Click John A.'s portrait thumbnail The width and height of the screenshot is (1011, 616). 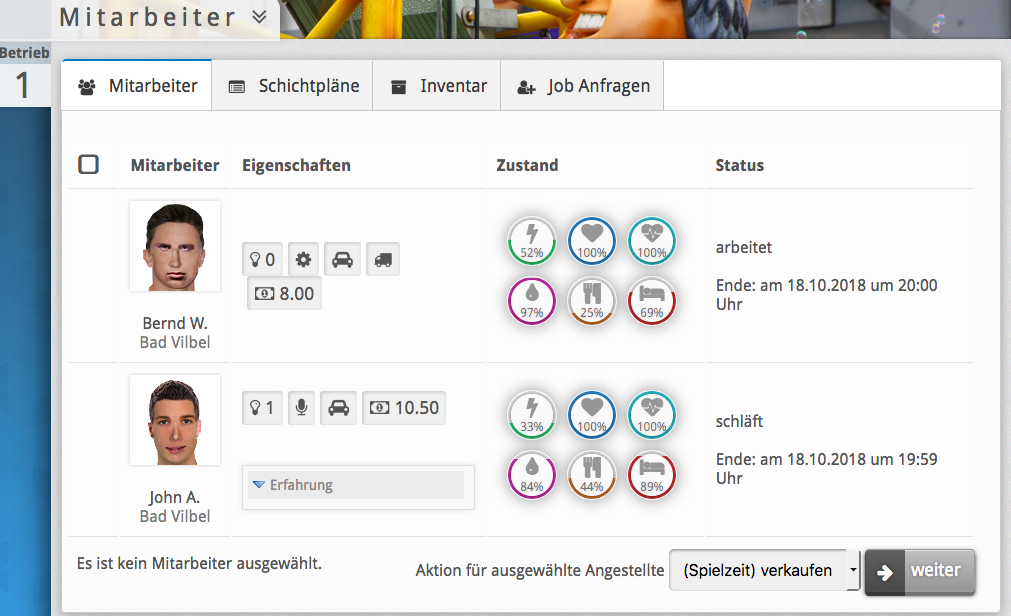175,420
